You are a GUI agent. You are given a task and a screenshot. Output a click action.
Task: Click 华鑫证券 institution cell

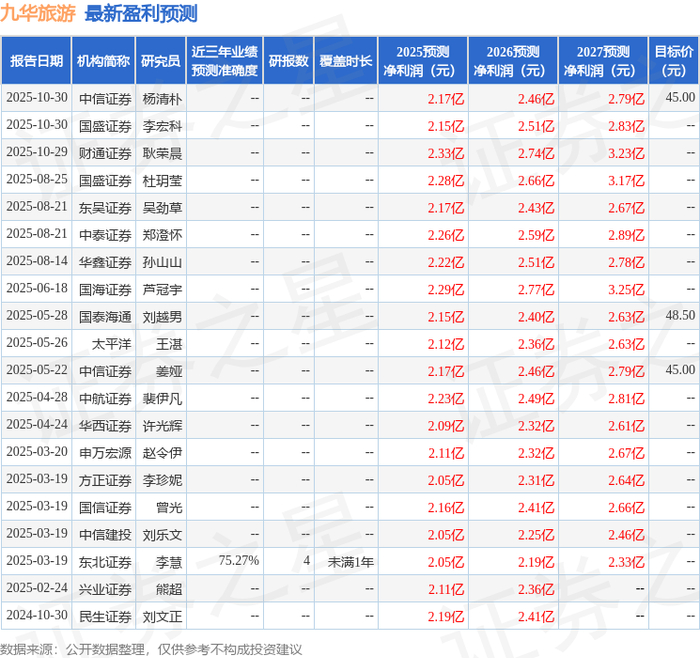(105, 262)
